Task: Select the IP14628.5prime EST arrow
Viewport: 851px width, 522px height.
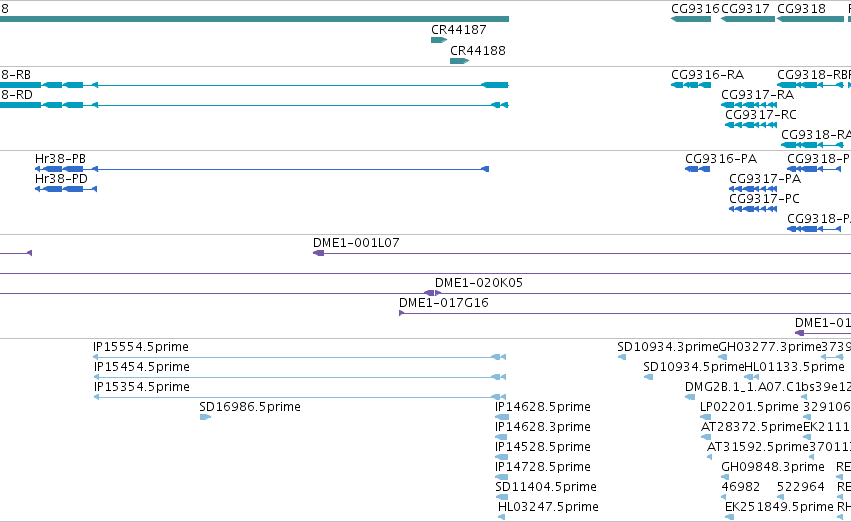Action: coord(502,417)
